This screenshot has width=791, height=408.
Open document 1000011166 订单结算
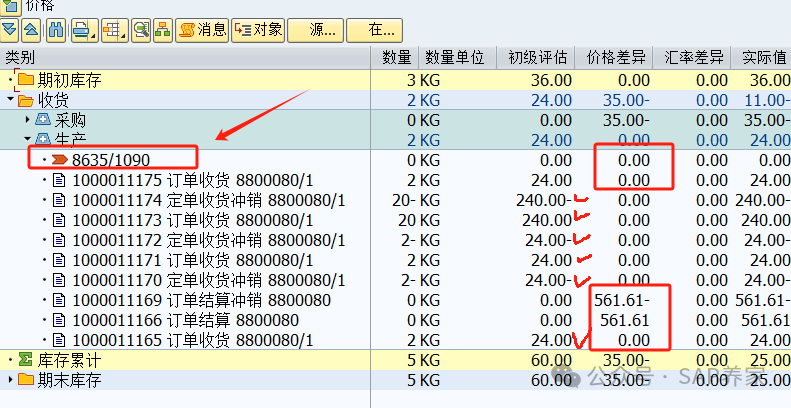click(186, 320)
